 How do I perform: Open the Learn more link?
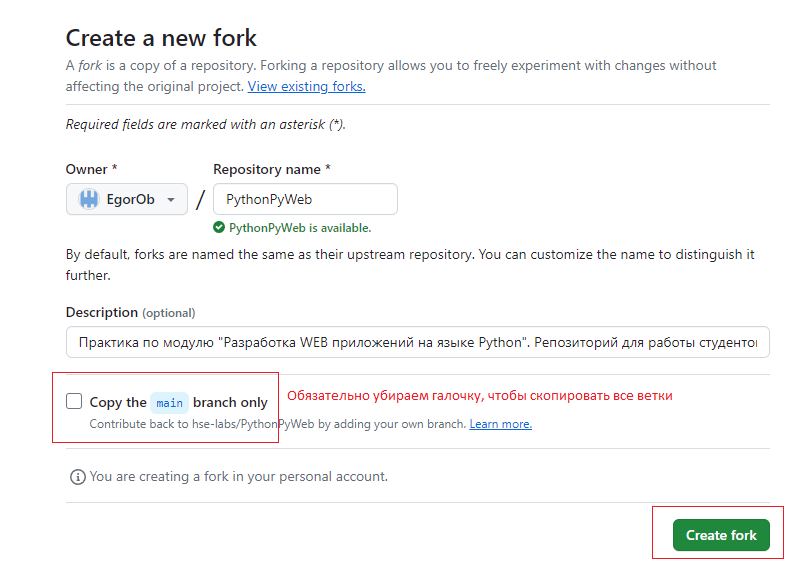(500, 424)
